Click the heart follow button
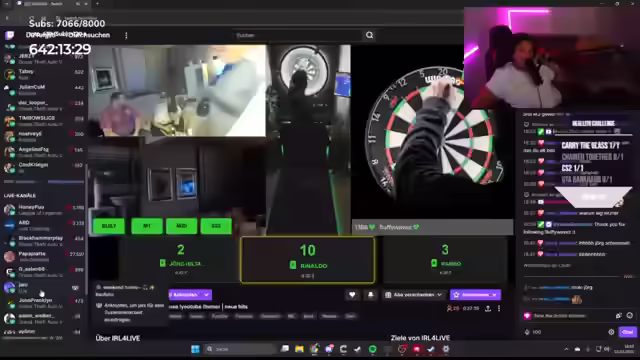This screenshot has width=640, height=360. tap(352, 294)
